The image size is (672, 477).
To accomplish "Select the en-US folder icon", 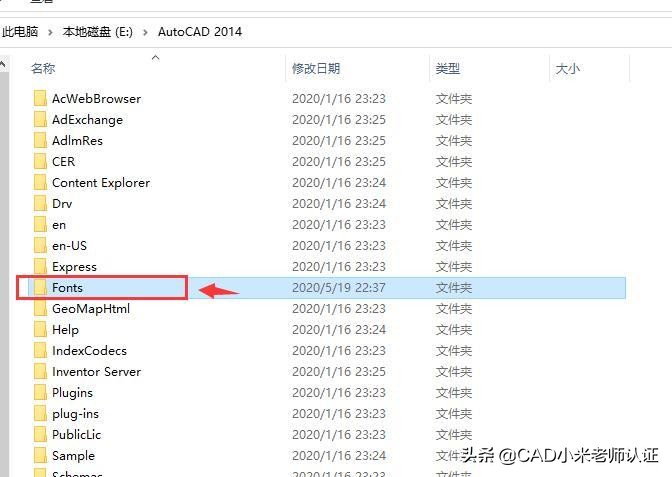I will pyautogui.click(x=40, y=245).
